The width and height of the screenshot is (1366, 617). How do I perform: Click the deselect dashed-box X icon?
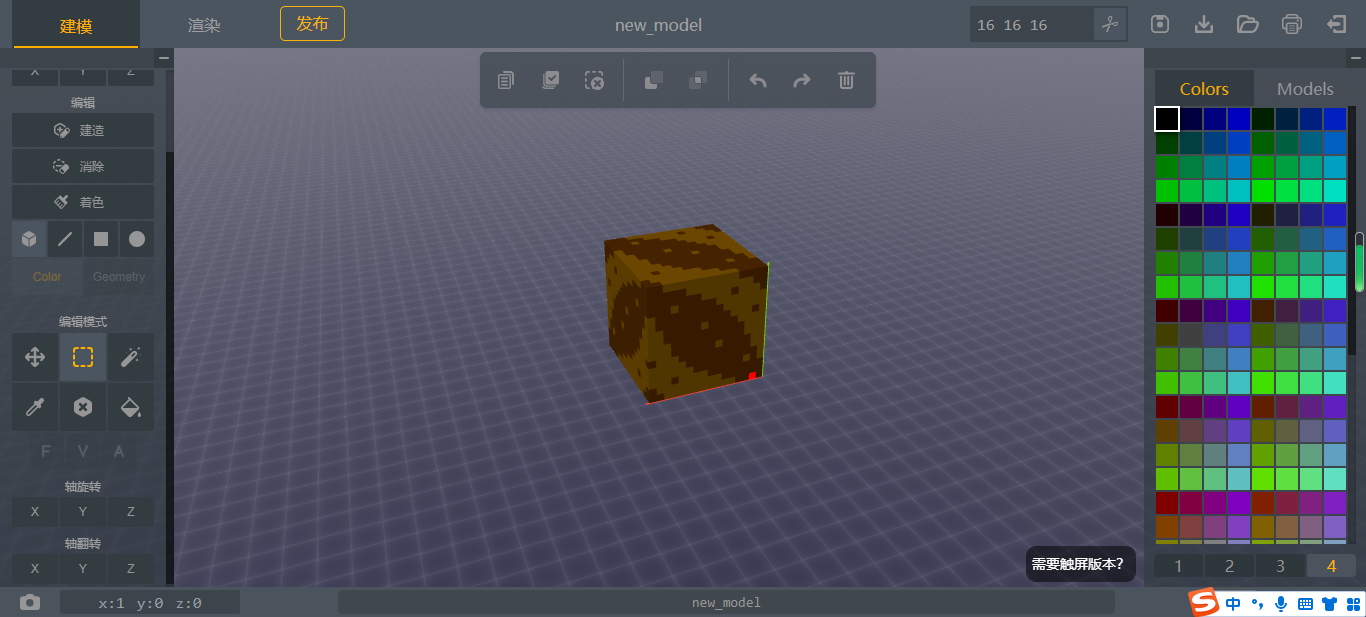(x=594, y=80)
